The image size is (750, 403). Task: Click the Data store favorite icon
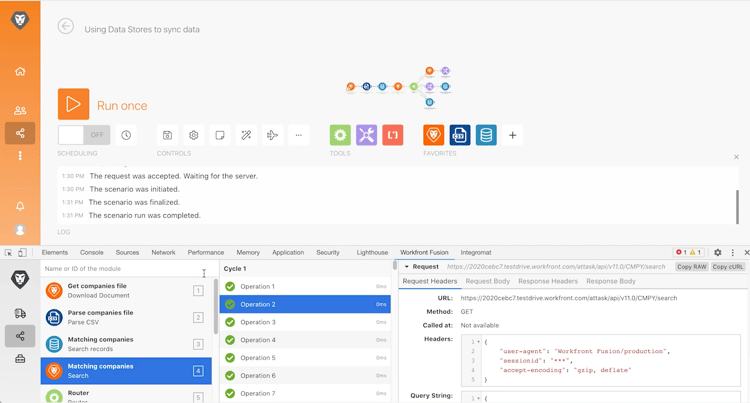(x=486, y=135)
